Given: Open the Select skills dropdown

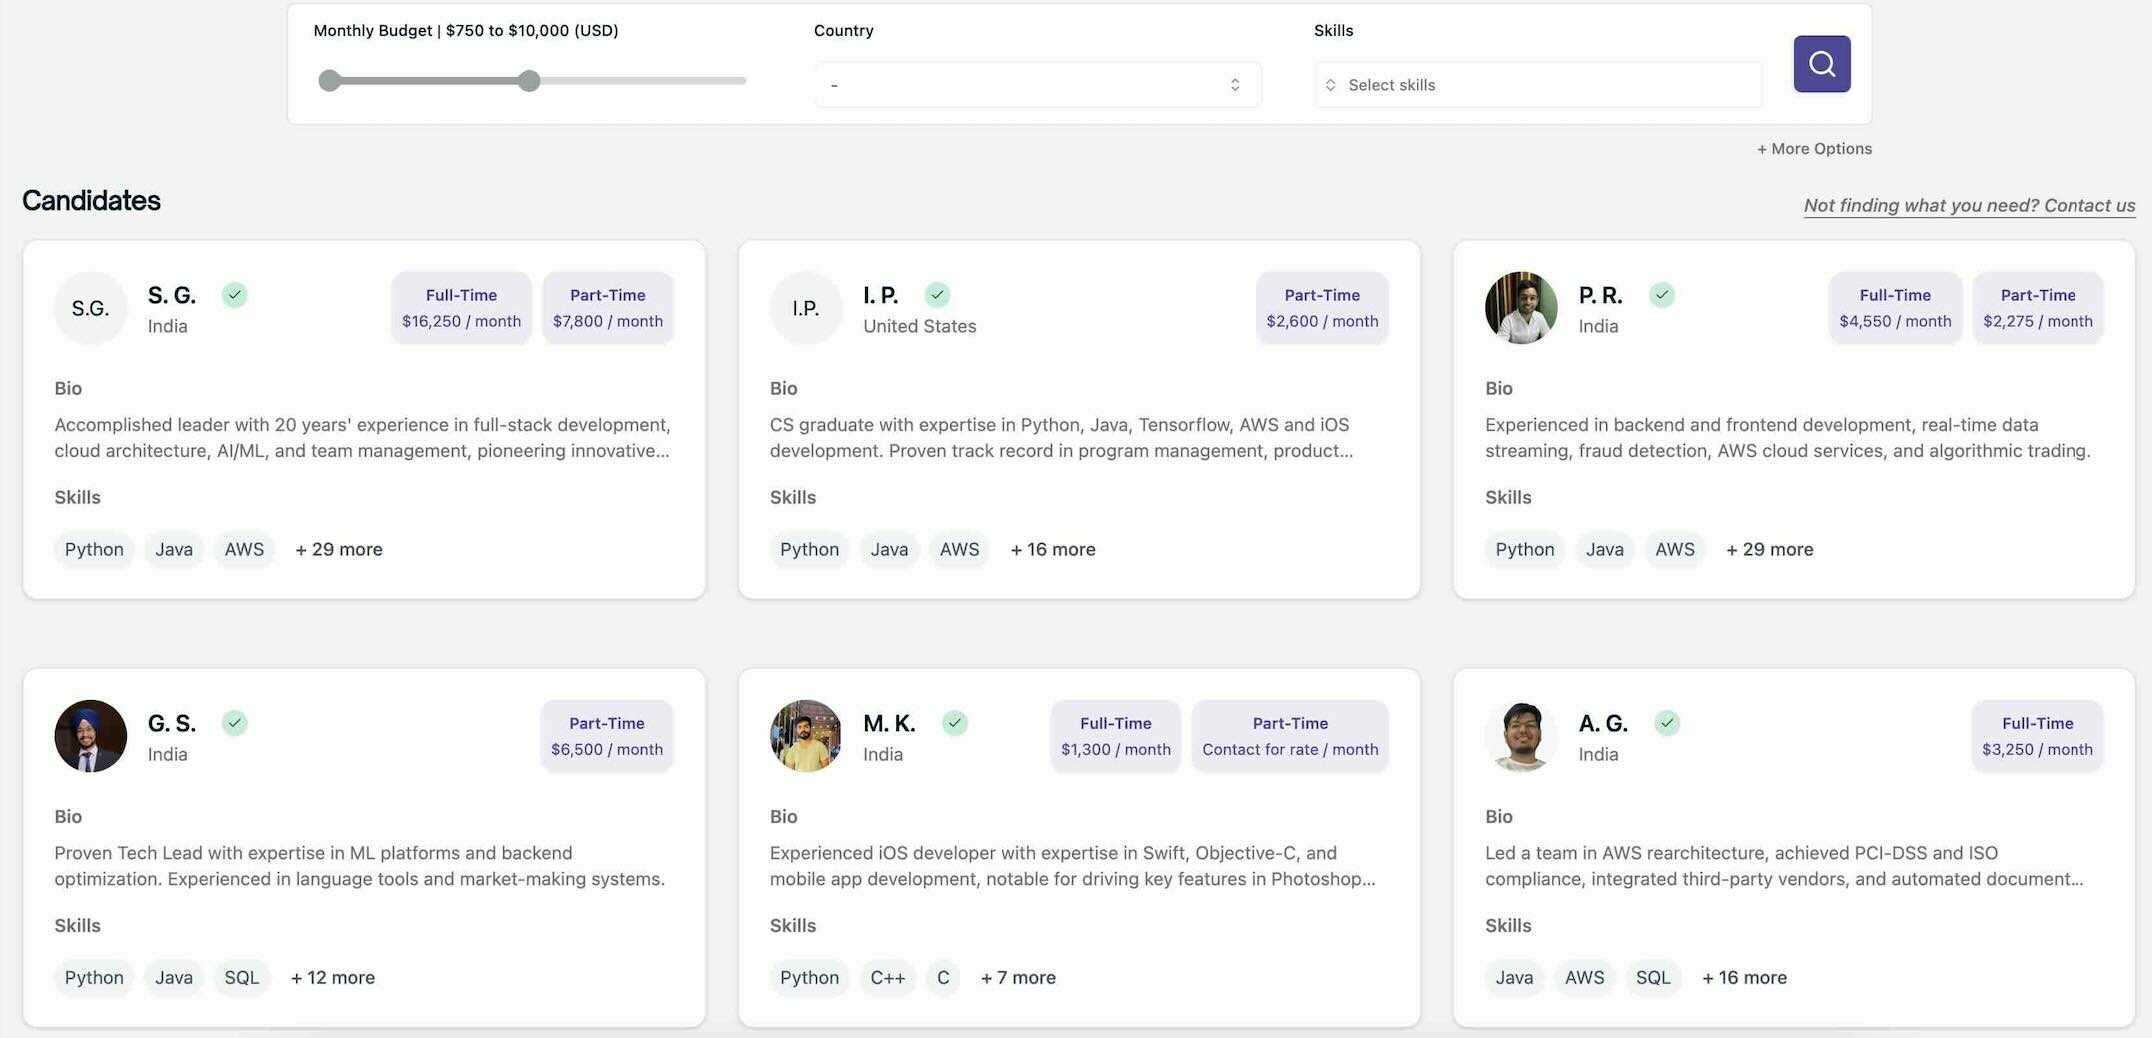Looking at the screenshot, I should [x=1537, y=85].
